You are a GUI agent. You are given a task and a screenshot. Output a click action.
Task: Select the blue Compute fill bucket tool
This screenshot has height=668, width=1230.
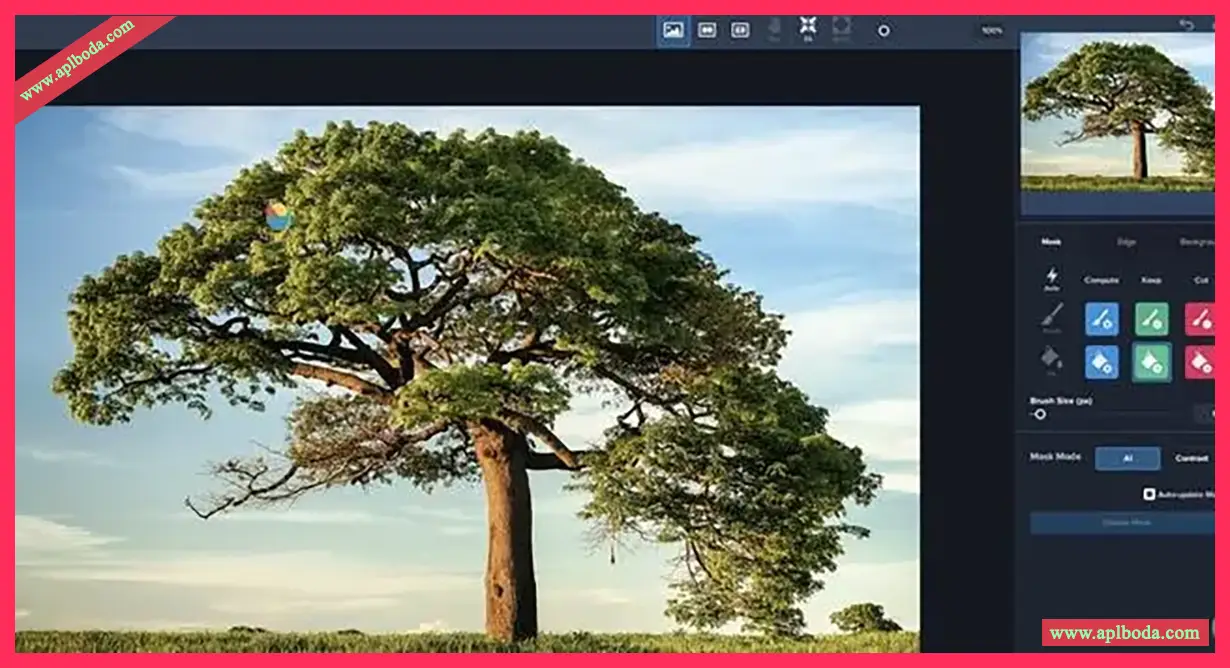(1102, 362)
